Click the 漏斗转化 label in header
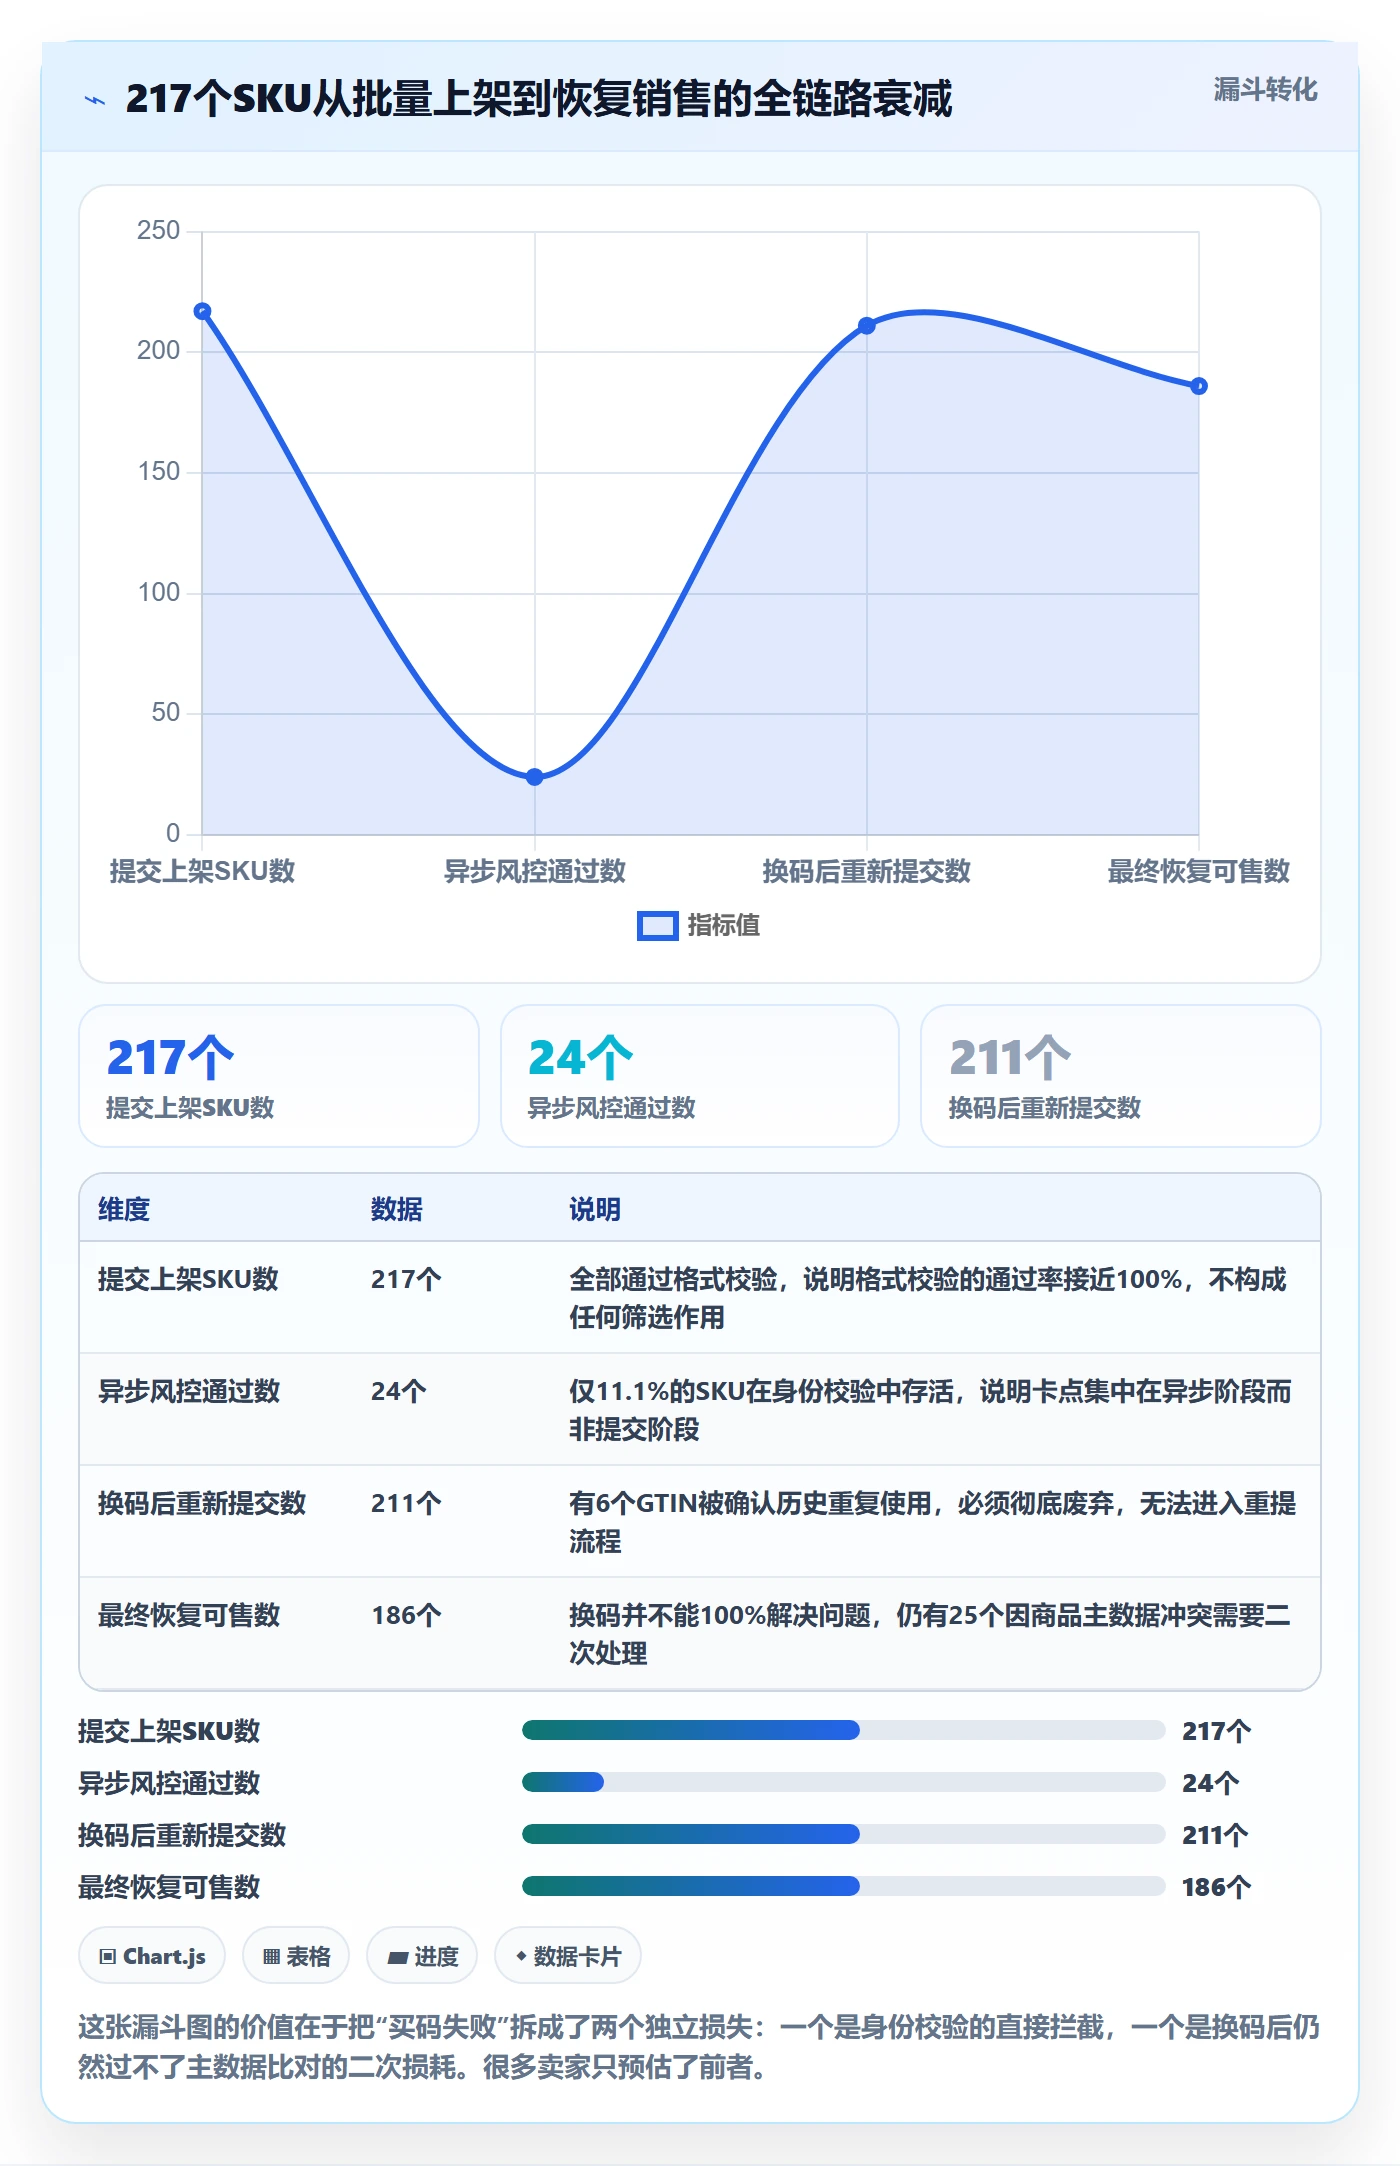 point(1265,90)
